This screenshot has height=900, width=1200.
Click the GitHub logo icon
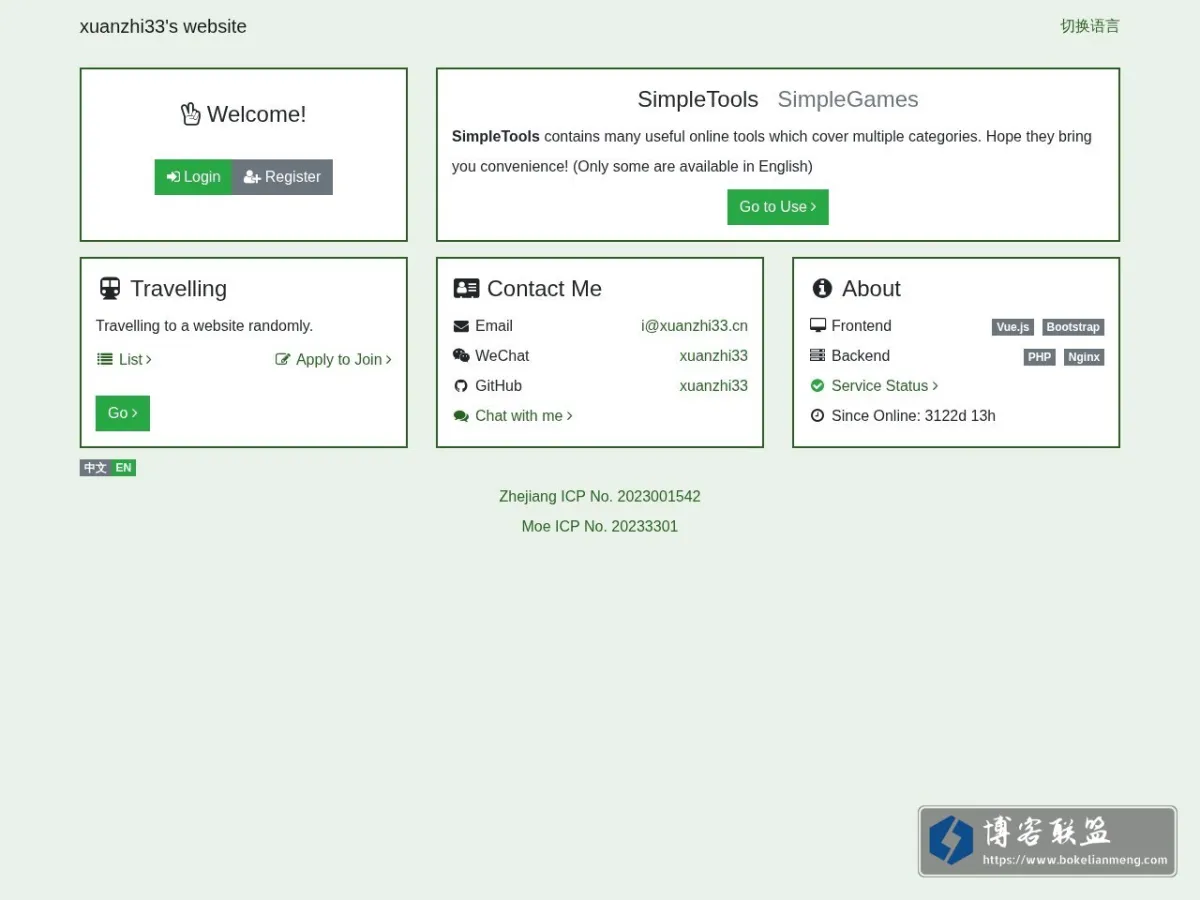tap(461, 386)
